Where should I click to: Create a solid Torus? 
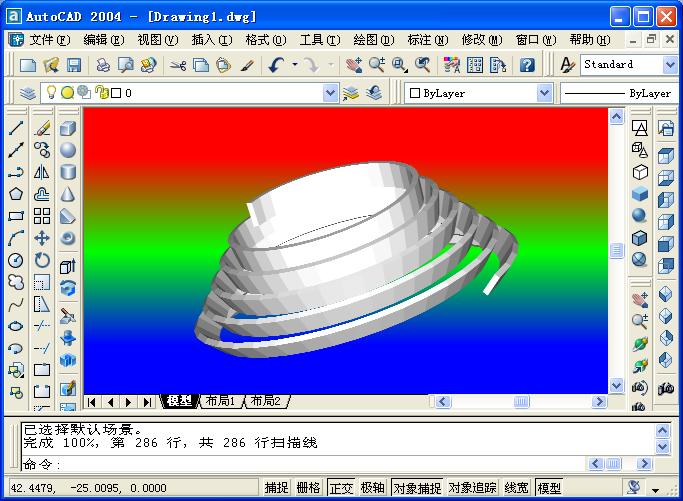(x=68, y=238)
